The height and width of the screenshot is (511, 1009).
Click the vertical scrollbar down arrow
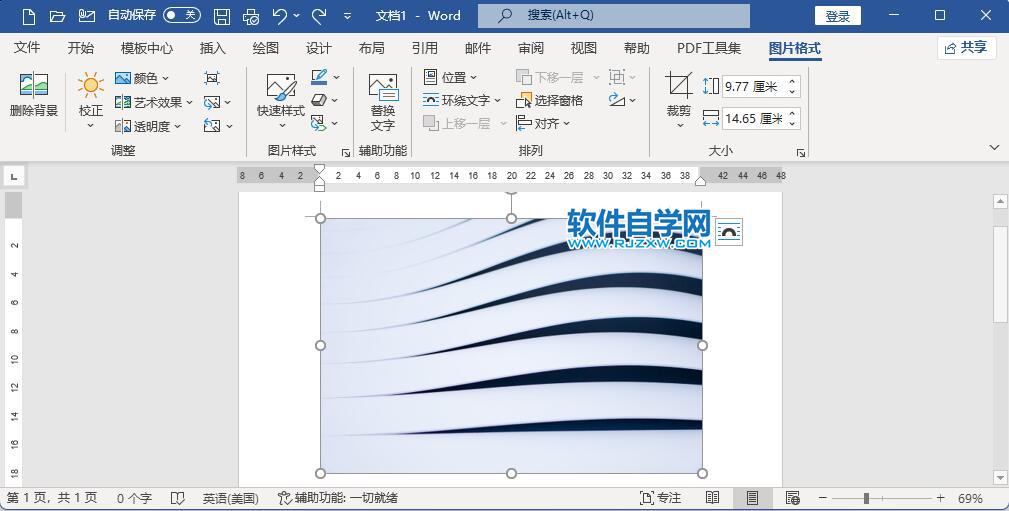pyautogui.click(x=1000, y=478)
